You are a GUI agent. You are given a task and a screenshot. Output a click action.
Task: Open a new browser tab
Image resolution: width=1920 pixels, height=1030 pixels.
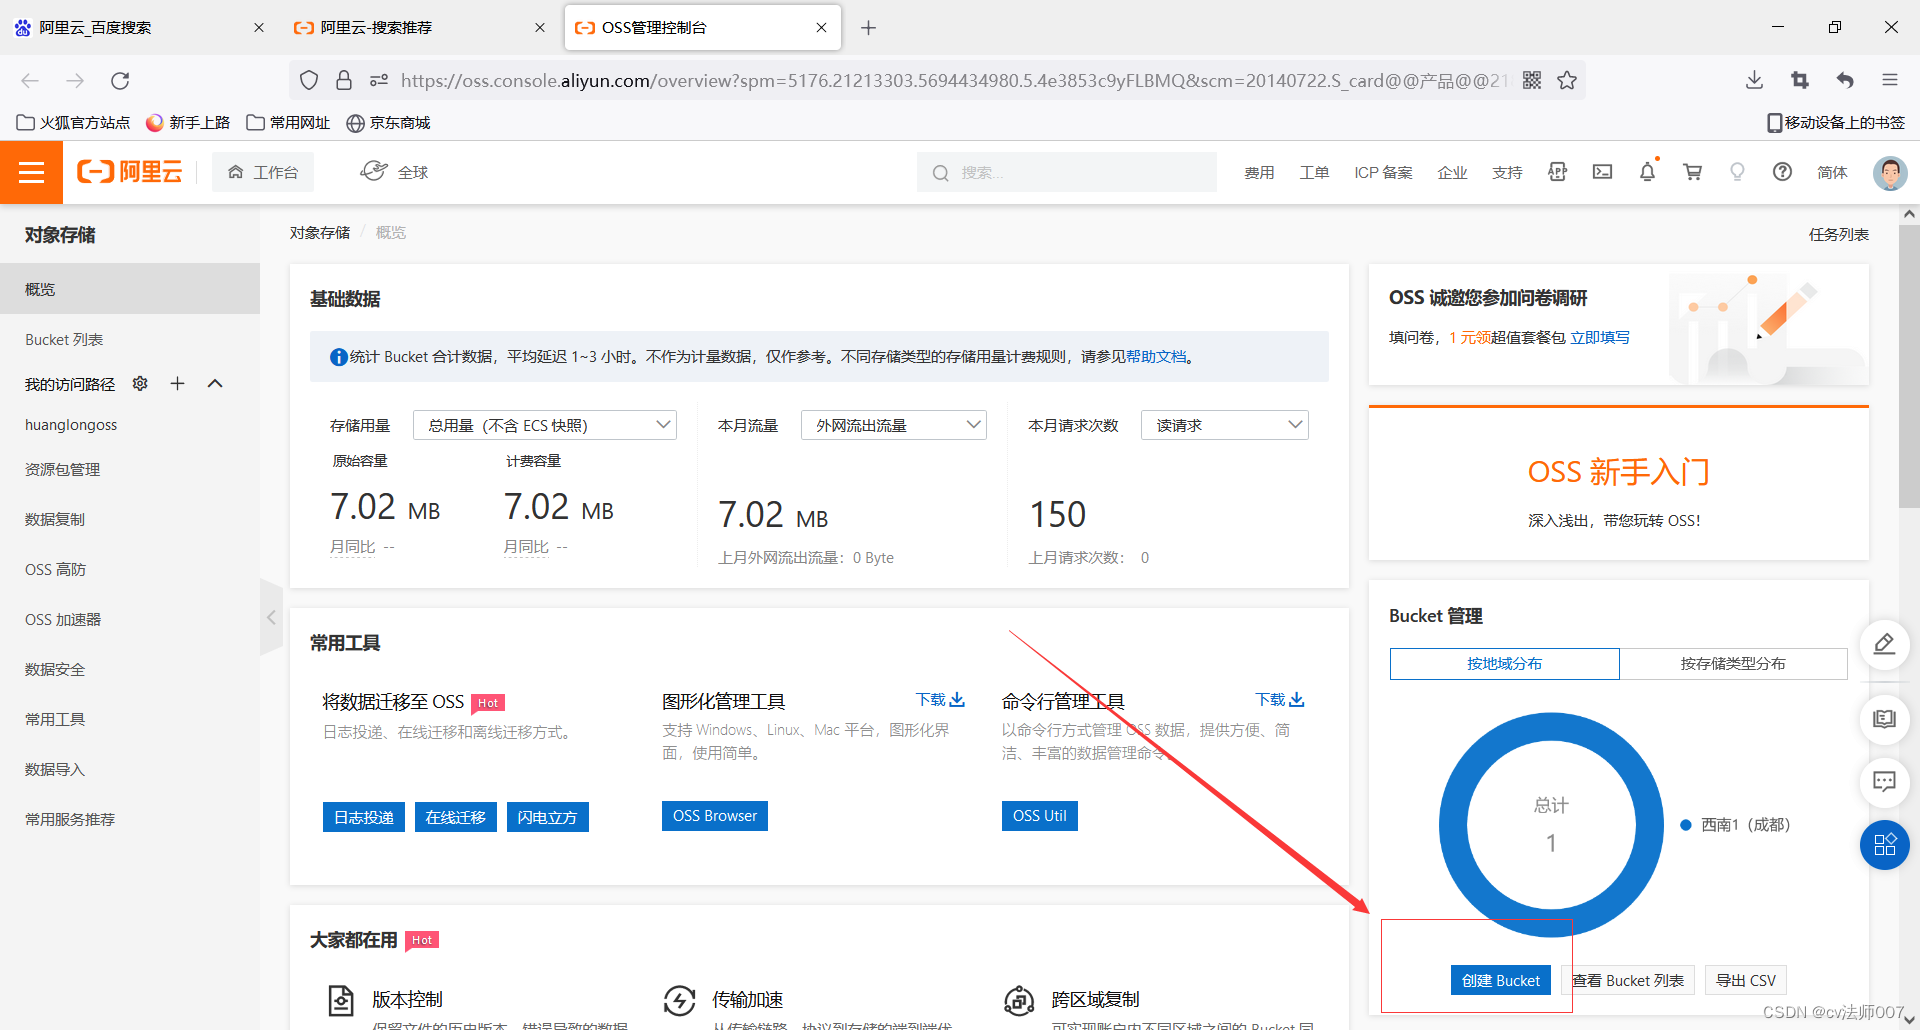tap(868, 28)
